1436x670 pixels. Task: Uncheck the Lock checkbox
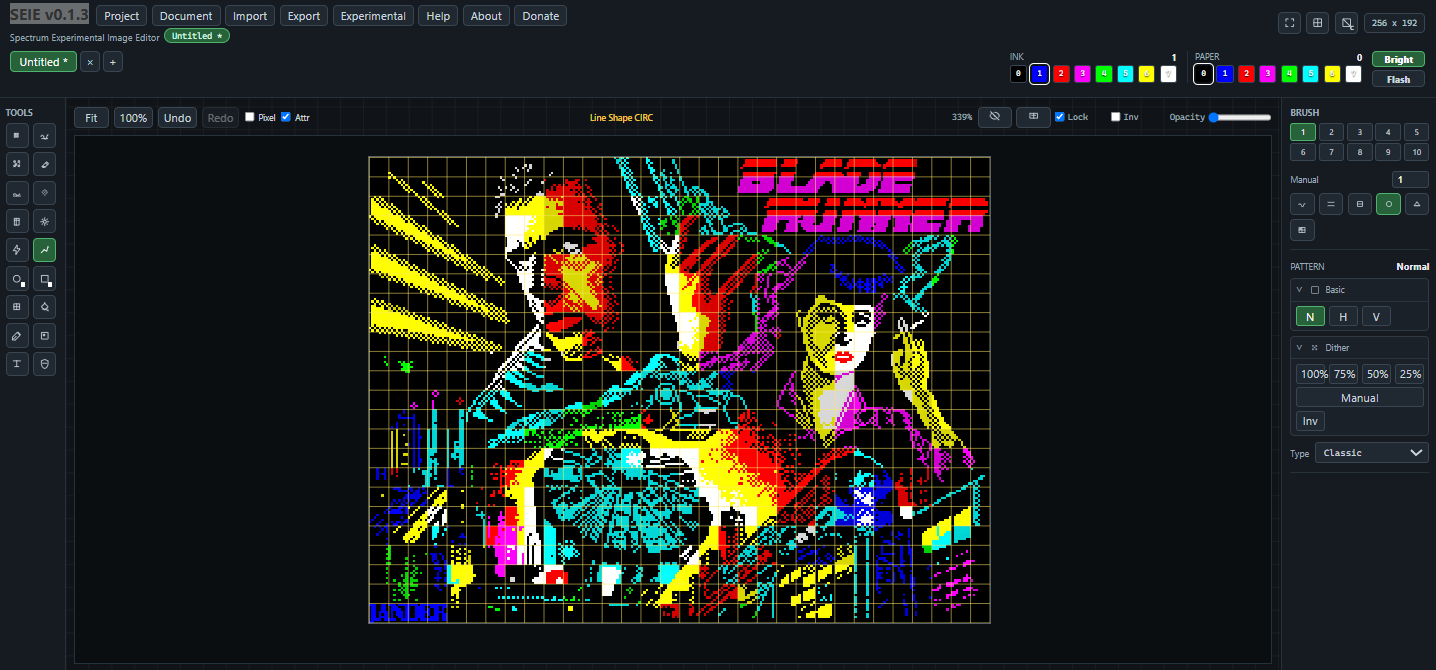[1060, 117]
